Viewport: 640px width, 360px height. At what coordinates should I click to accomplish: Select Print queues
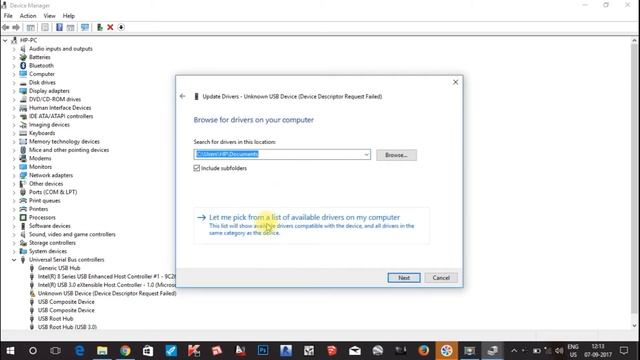[44, 201]
